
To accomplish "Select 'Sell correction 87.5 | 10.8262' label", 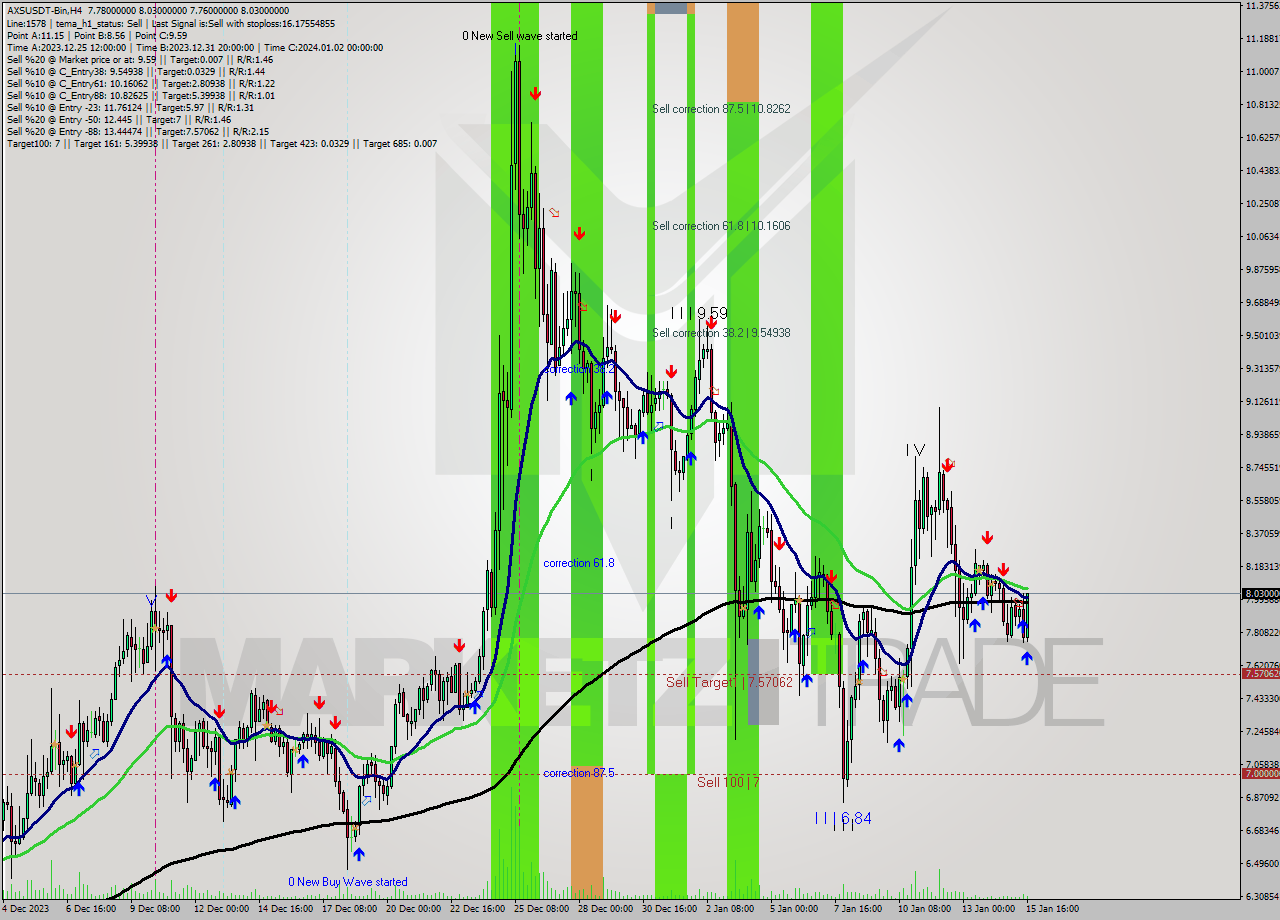I will click(x=721, y=109).
